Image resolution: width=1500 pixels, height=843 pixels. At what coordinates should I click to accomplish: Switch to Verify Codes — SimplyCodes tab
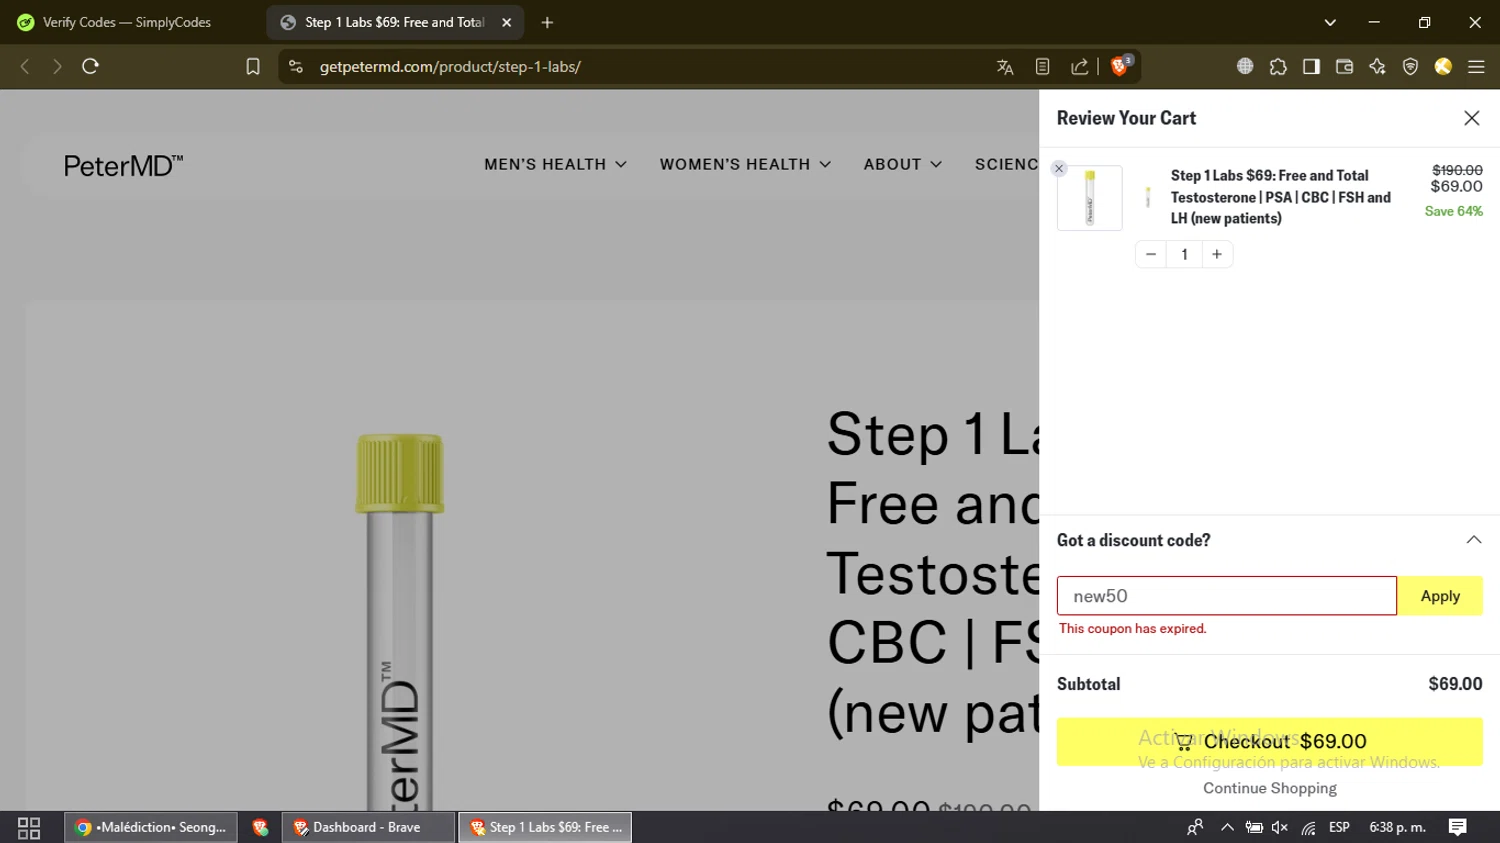click(127, 22)
